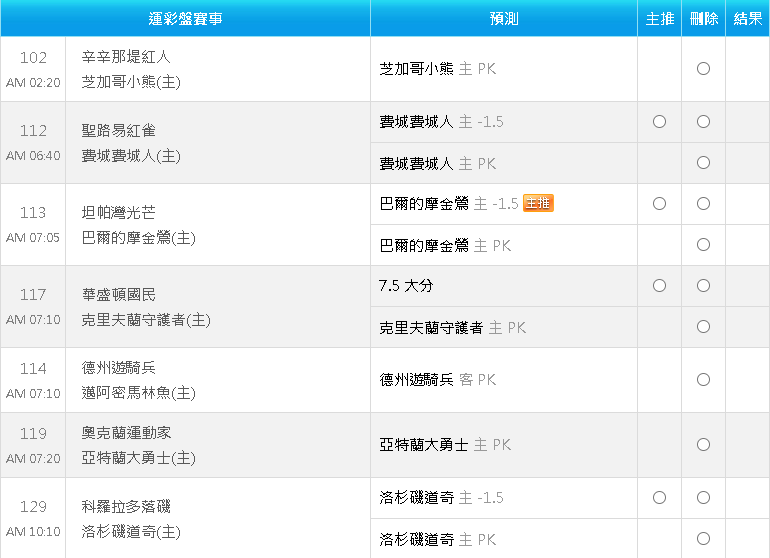Click prediction 德州遊騎兵 客 PK
Screen dimensions: 770x558
tap(438, 380)
